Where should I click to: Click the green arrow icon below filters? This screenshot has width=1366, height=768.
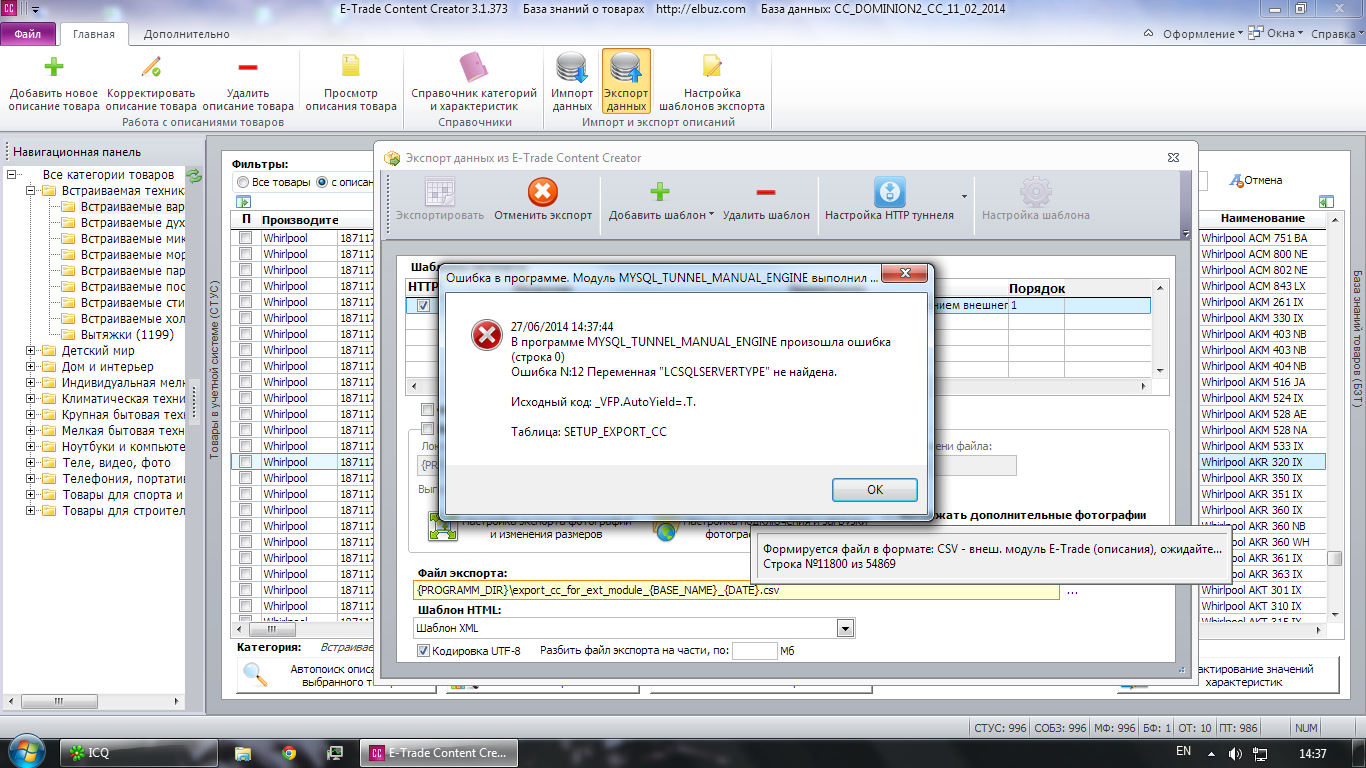click(243, 202)
